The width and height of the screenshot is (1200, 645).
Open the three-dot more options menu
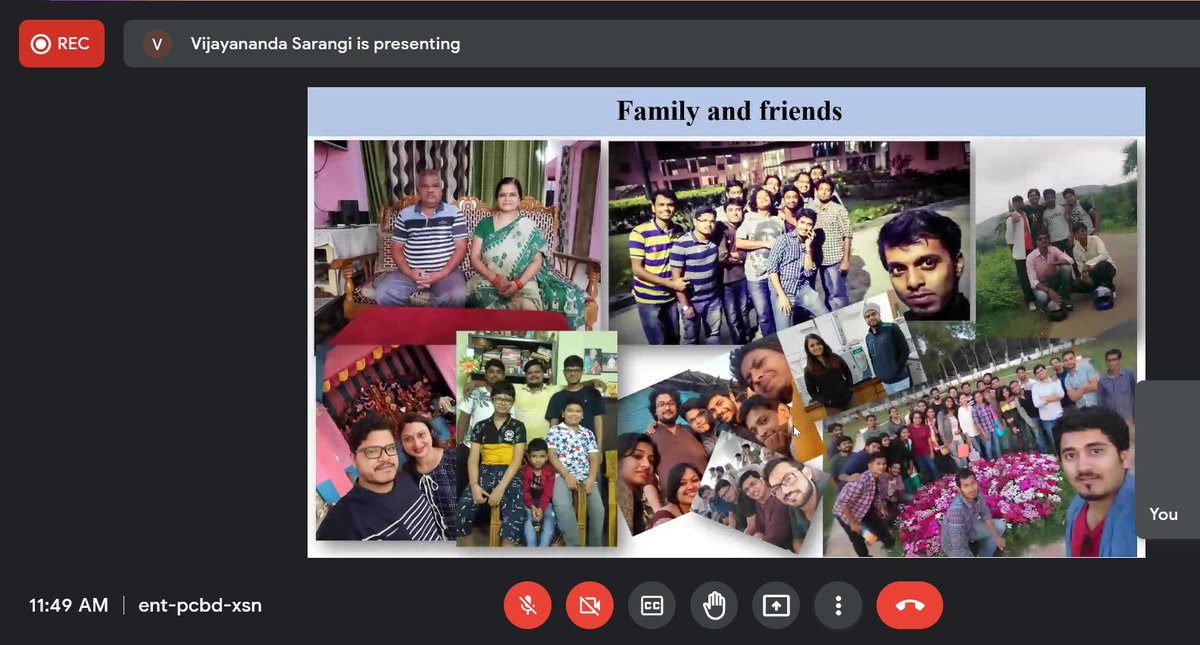pyautogui.click(x=838, y=605)
